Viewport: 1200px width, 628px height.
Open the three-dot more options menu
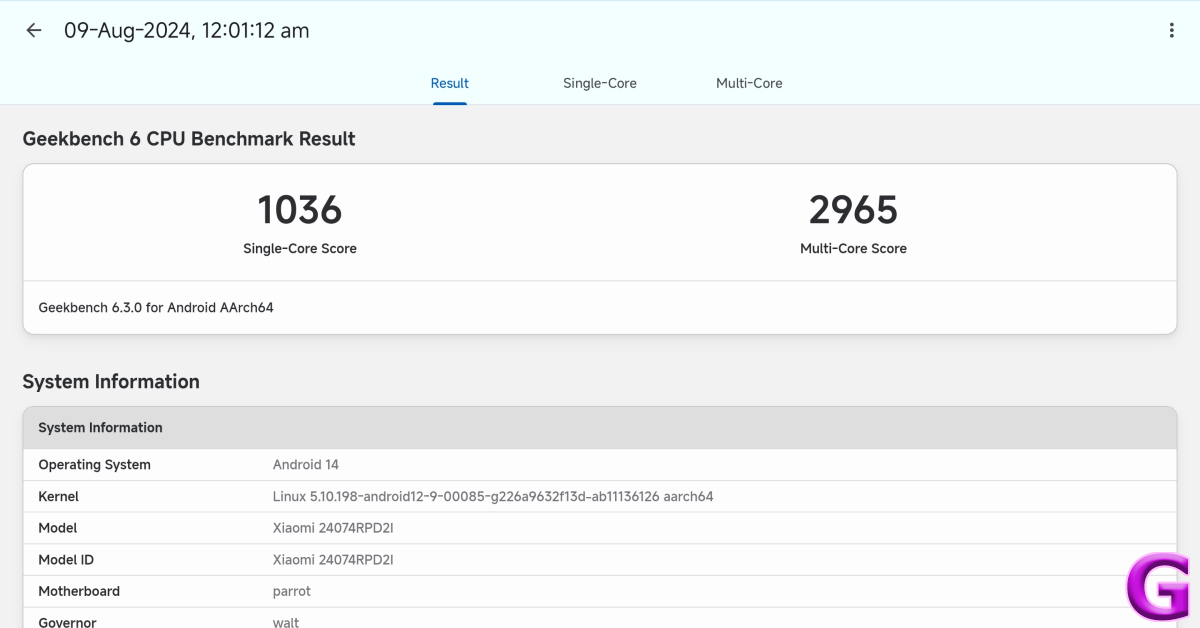pyautogui.click(x=1171, y=30)
